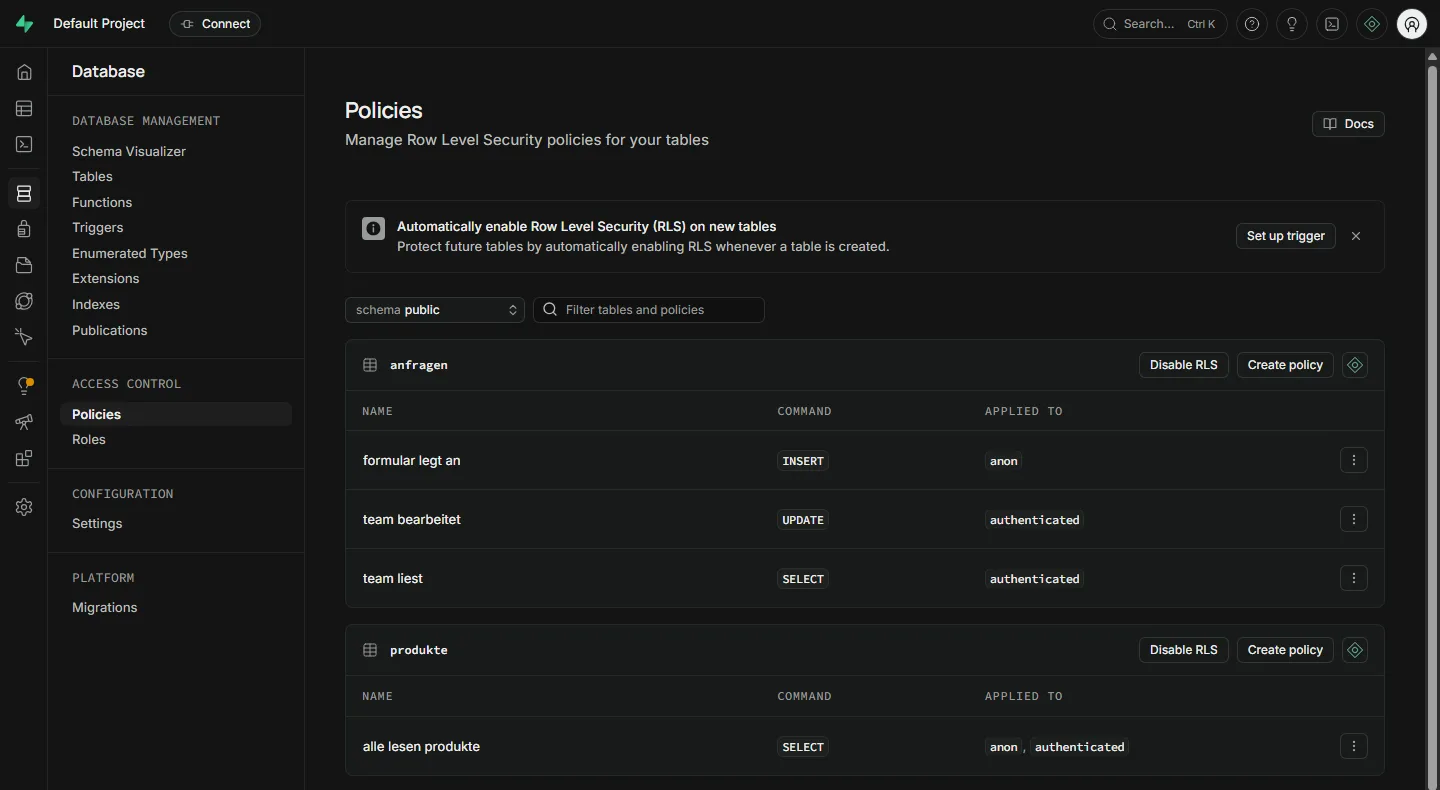Open the assistant icon for produkte table
The image size is (1440, 790).
(1355, 650)
